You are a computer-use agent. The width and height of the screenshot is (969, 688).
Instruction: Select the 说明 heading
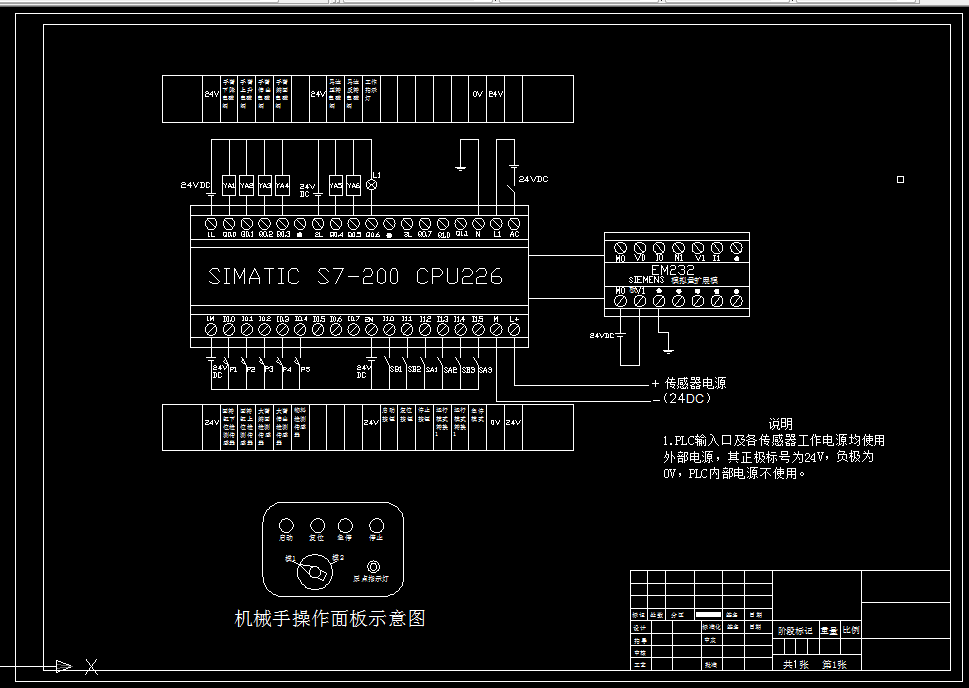click(780, 424)
